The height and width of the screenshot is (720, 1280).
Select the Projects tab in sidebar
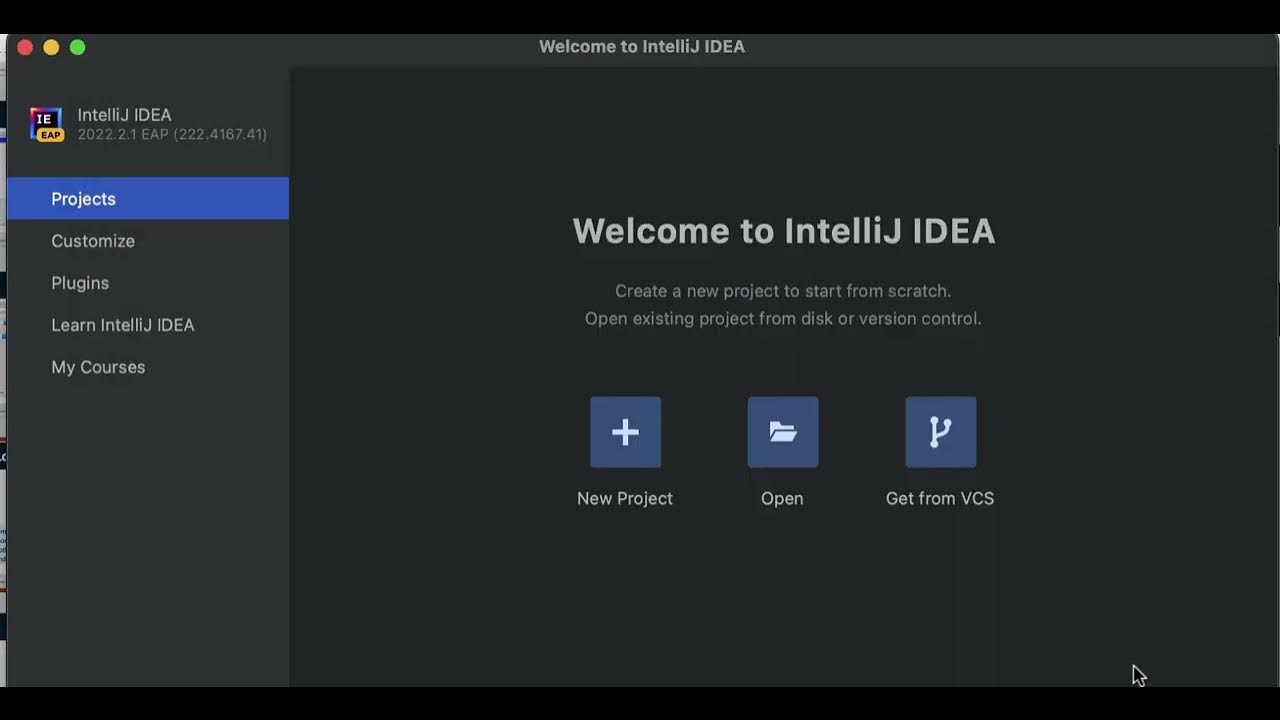(148, 199)
